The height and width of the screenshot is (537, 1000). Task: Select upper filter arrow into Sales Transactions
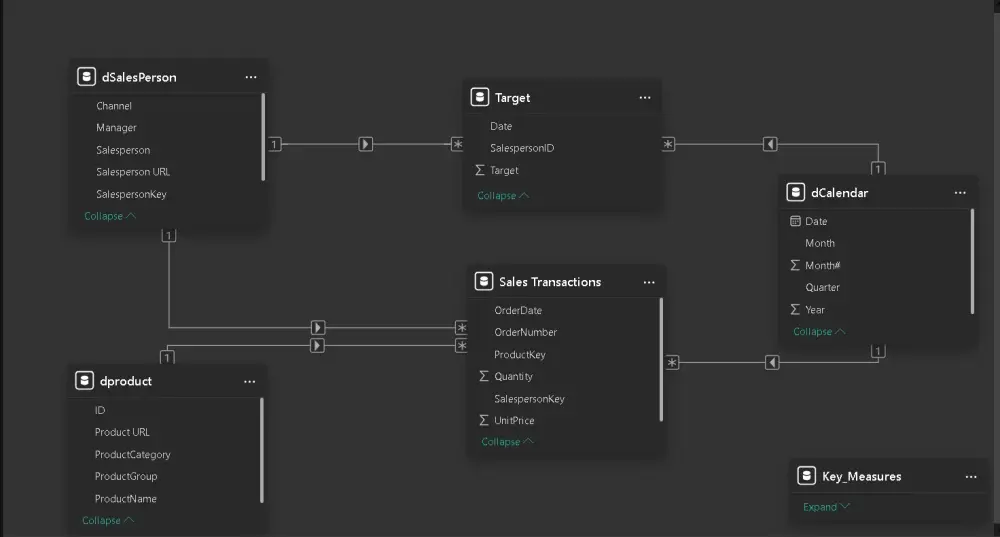pos(317,328)
